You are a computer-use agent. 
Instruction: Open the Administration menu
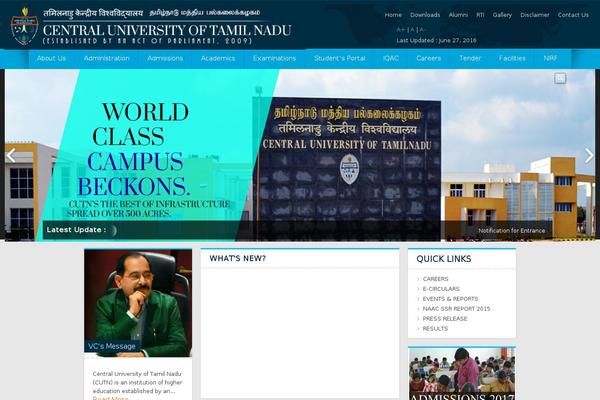click(x=106, y=58)
